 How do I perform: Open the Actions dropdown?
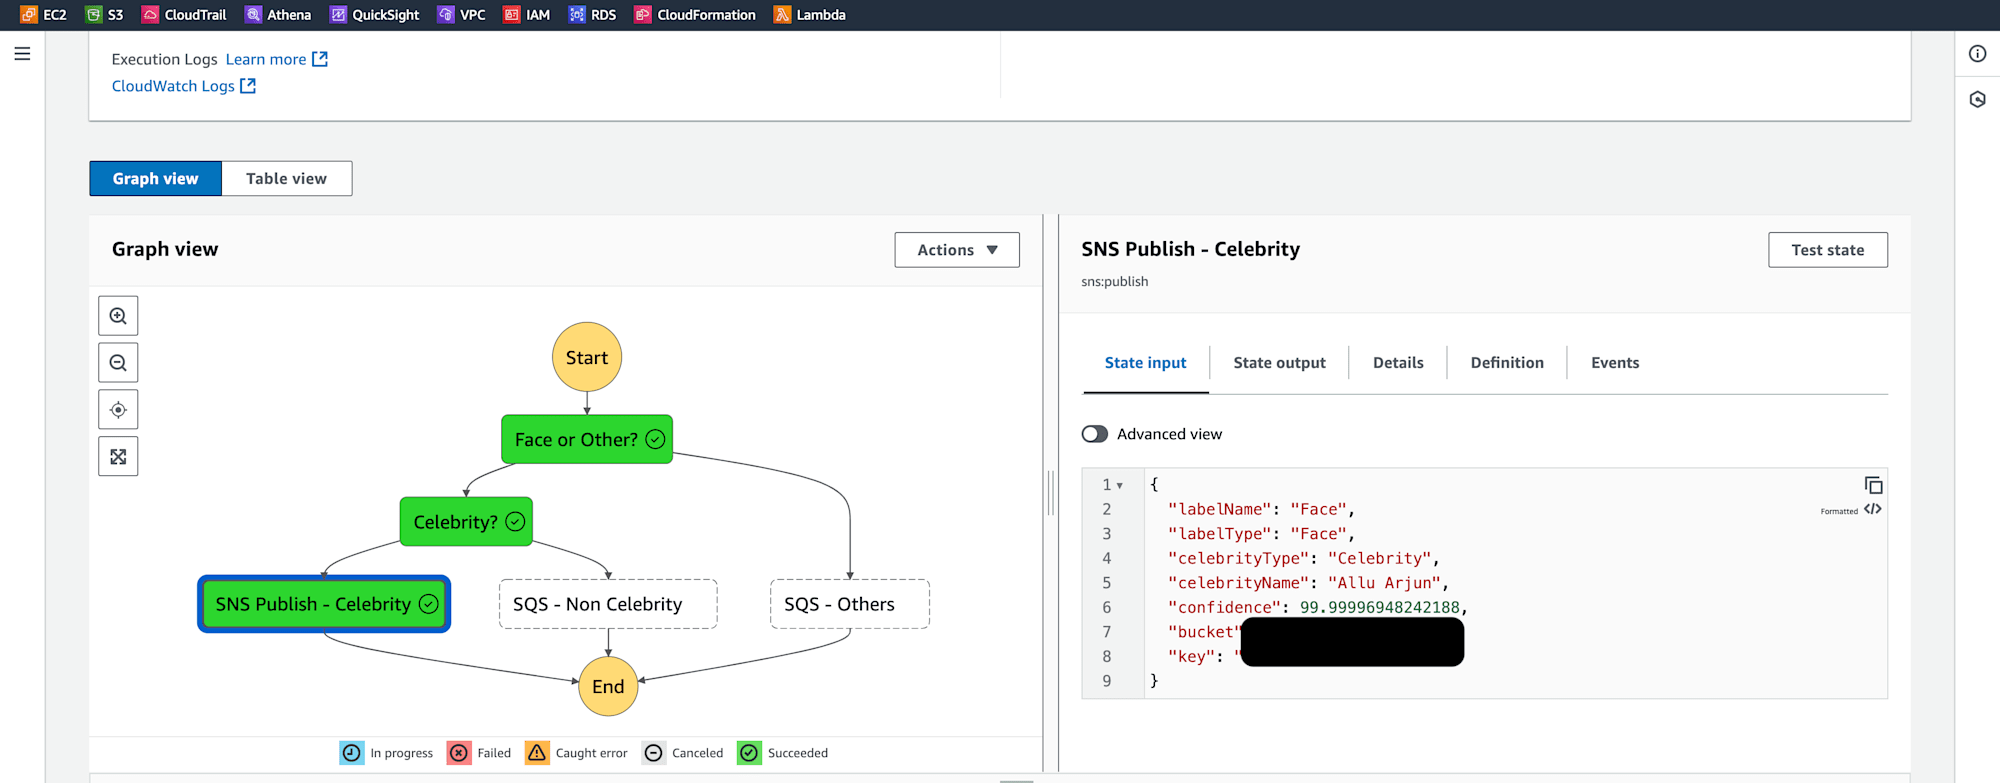tap(957, 250)
